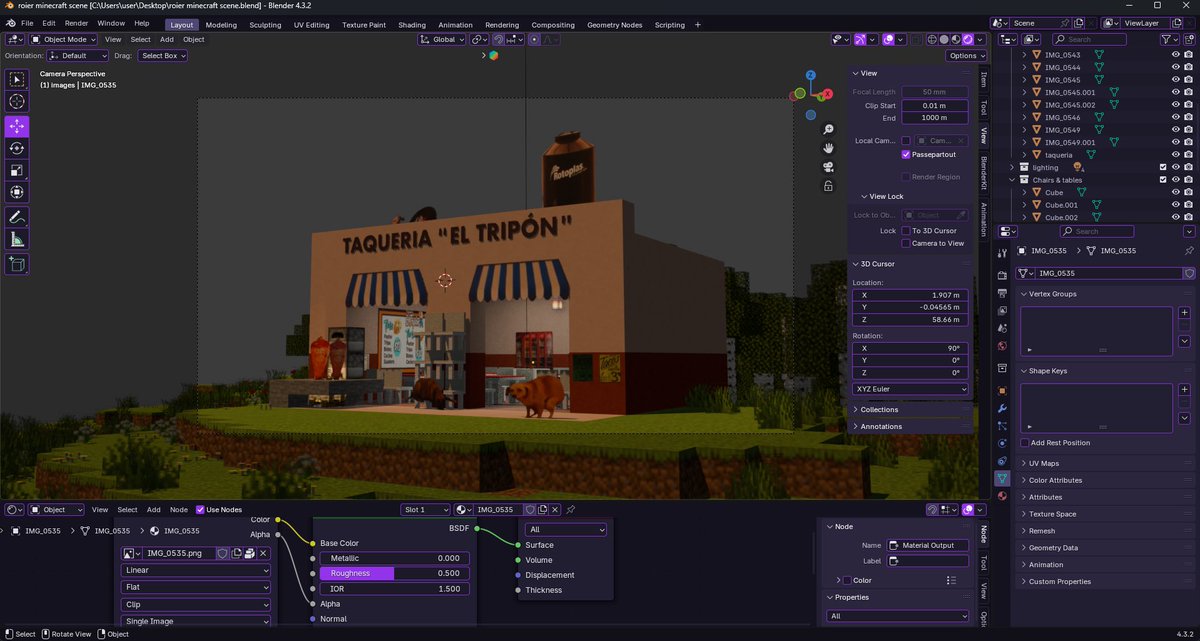The width and height of the screenshot is (1200, 641).
Task: Activate the 3D Cursor tool
Action: (17, 102)
